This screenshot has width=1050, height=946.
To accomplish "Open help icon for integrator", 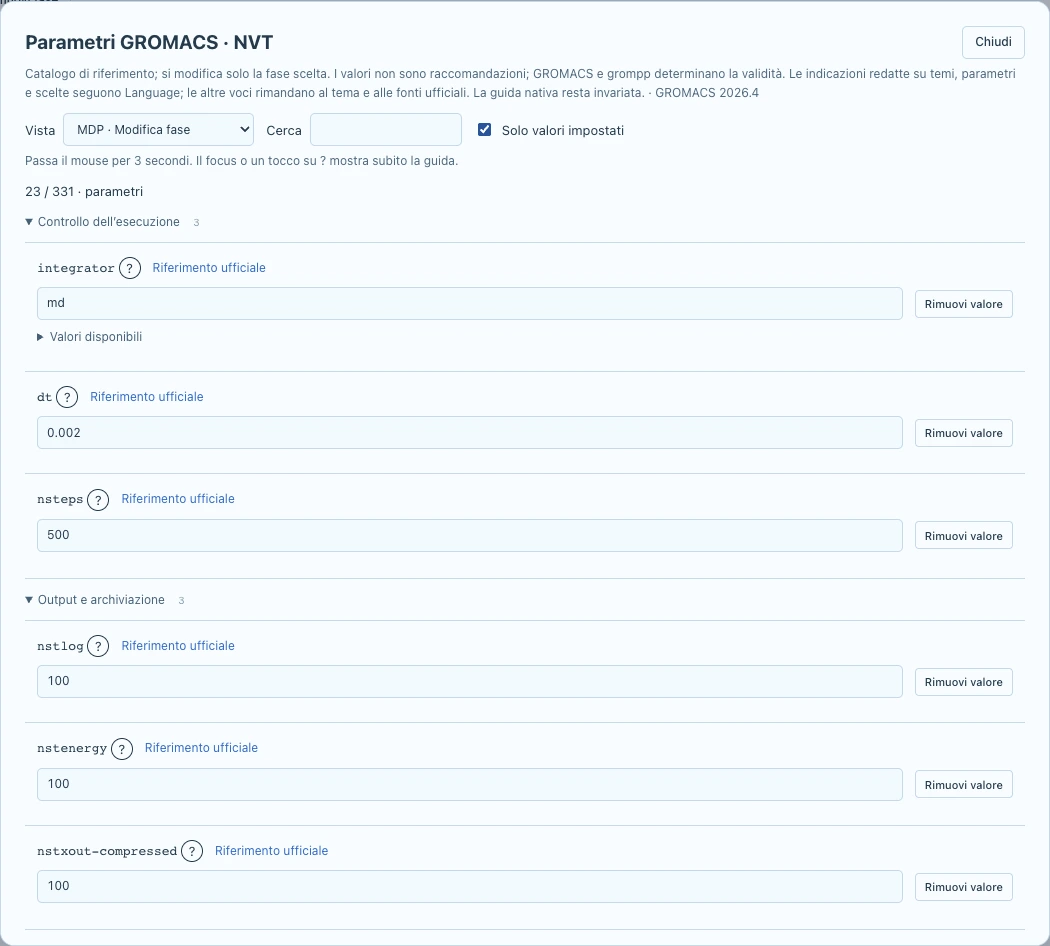I will (129, 268).
